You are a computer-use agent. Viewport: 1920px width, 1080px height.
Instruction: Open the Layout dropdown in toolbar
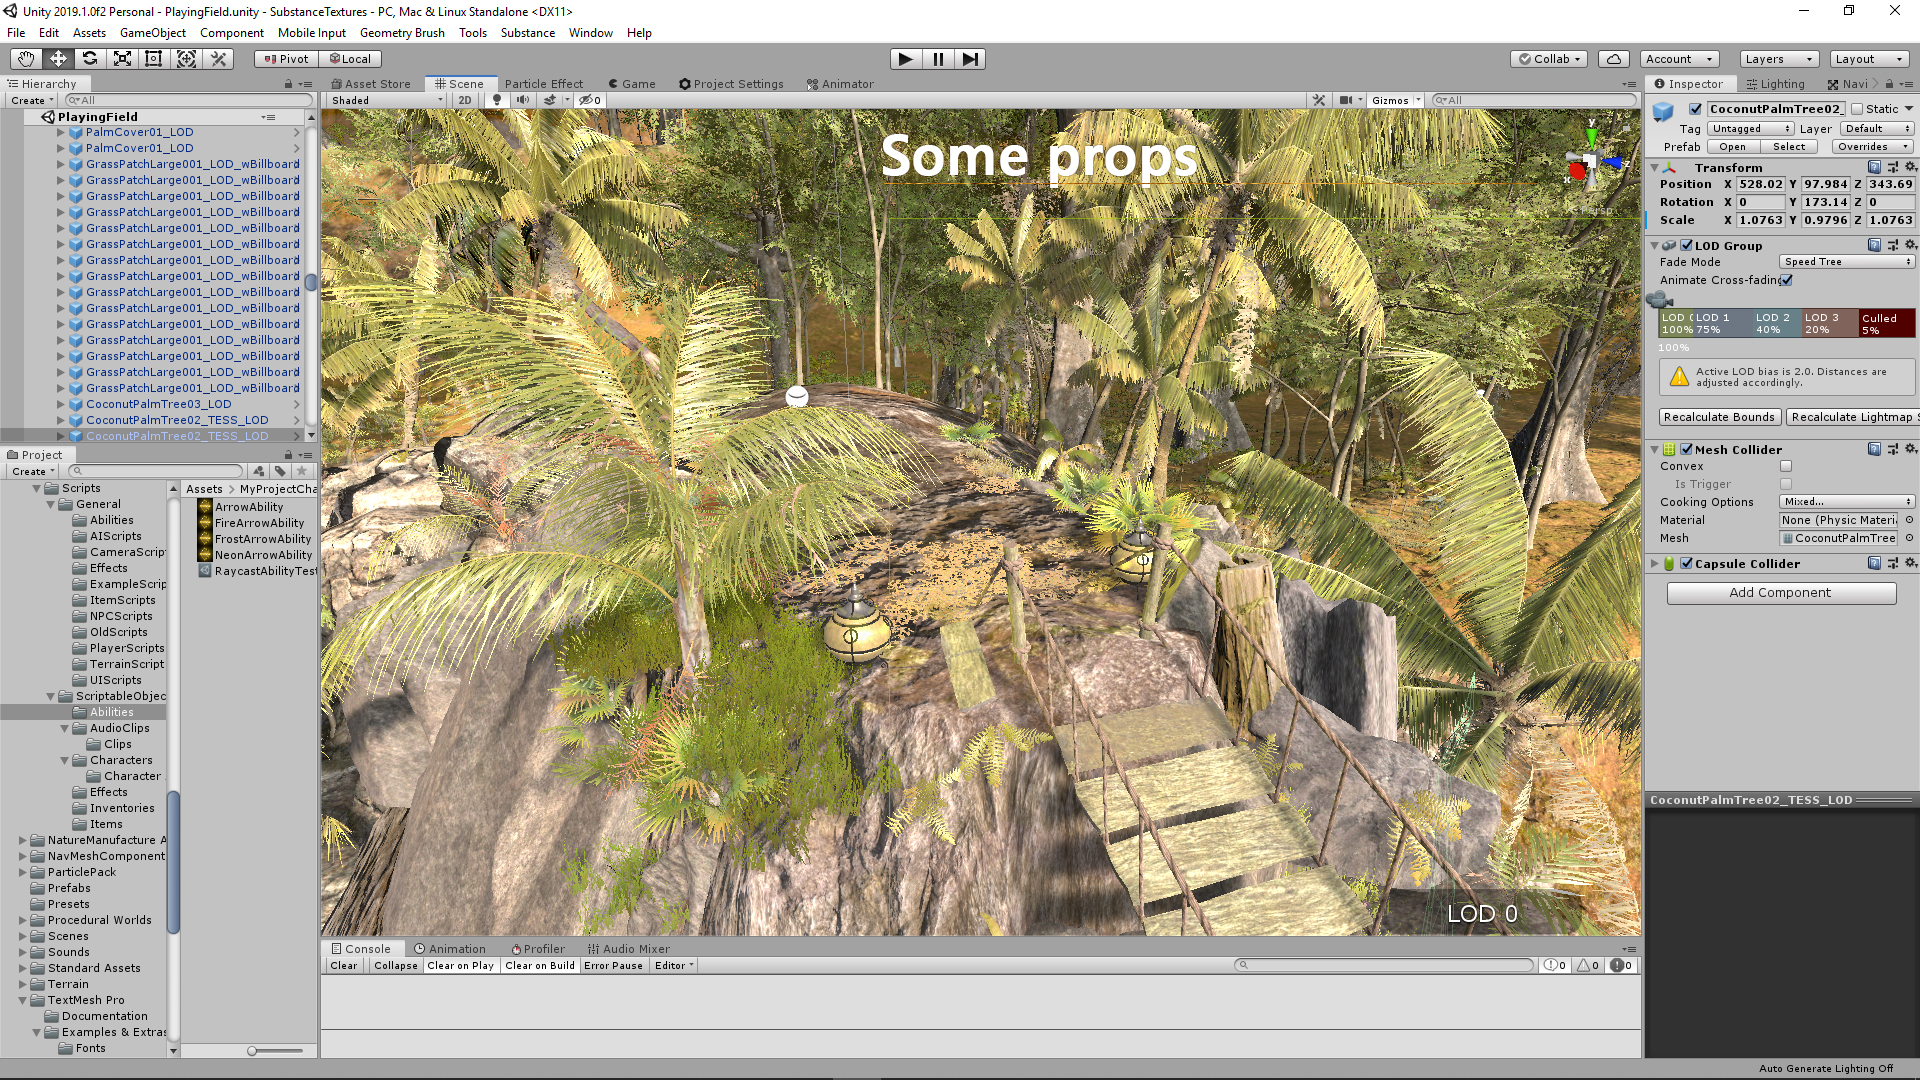tap(1868, 59)
